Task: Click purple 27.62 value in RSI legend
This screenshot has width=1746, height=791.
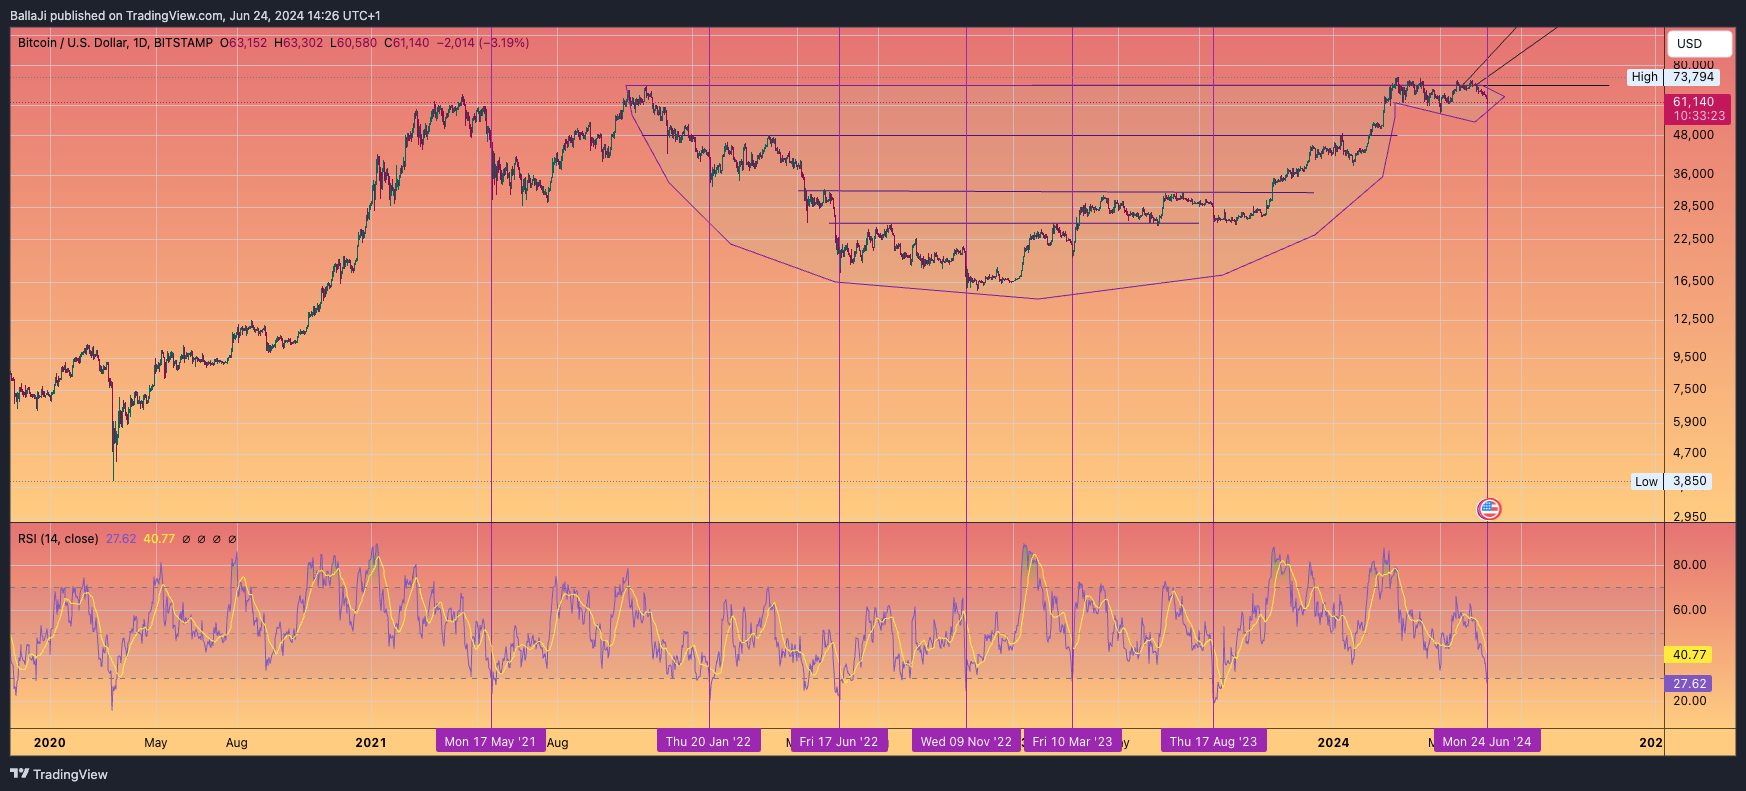Action: pos(121,539)
